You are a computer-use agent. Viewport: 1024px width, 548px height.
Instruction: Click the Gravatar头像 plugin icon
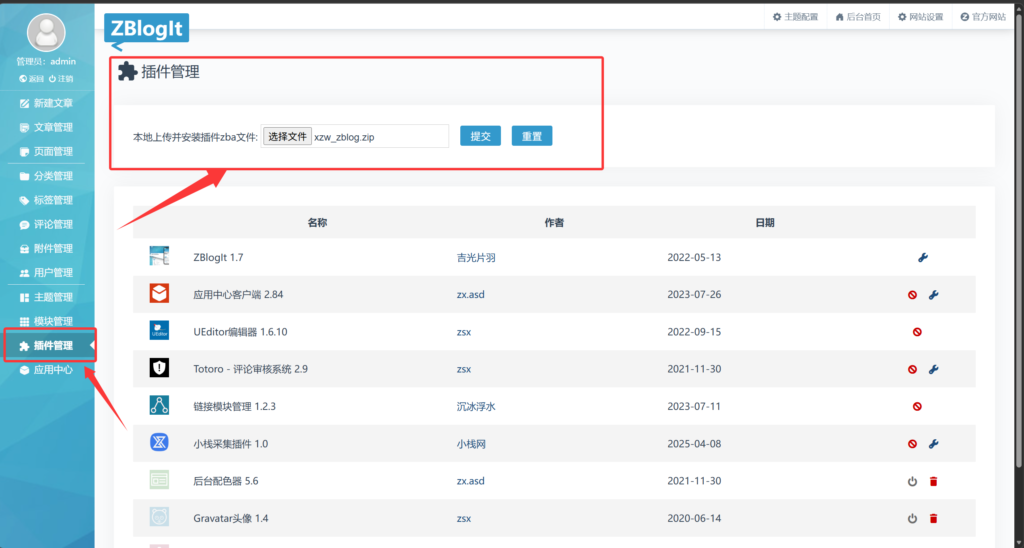[x=159, y=517]
